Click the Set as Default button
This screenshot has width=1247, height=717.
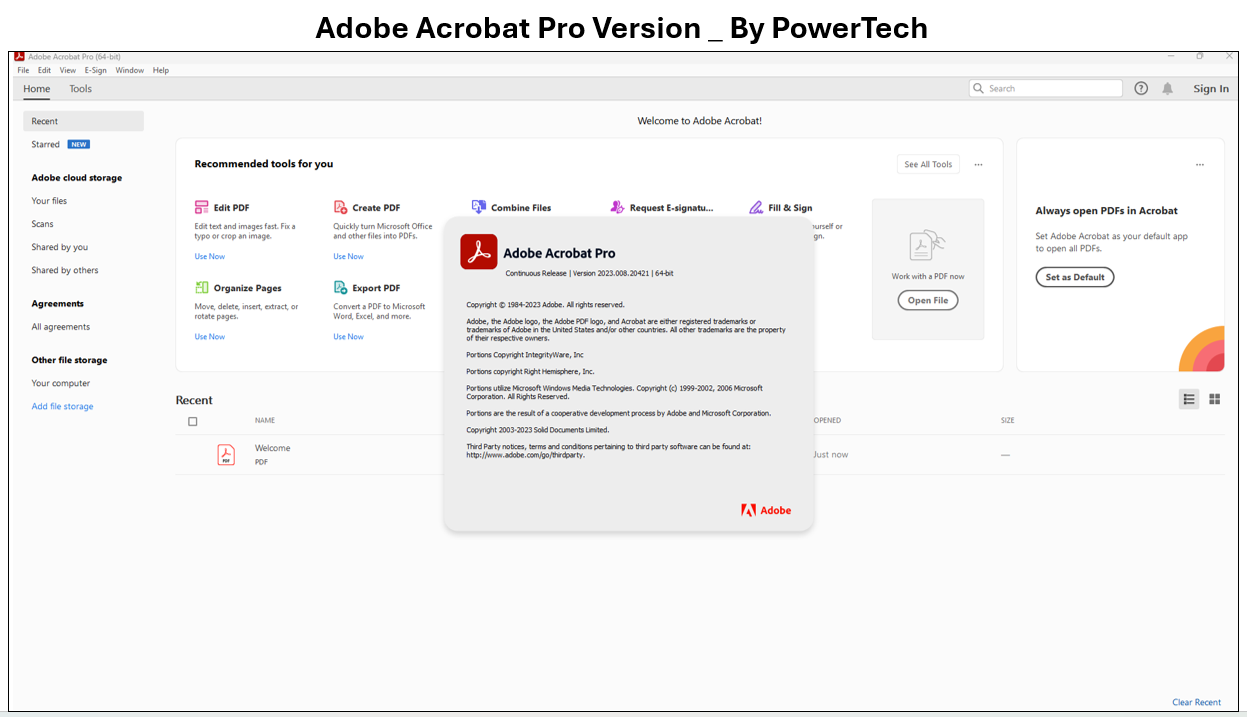[1074, 277]
